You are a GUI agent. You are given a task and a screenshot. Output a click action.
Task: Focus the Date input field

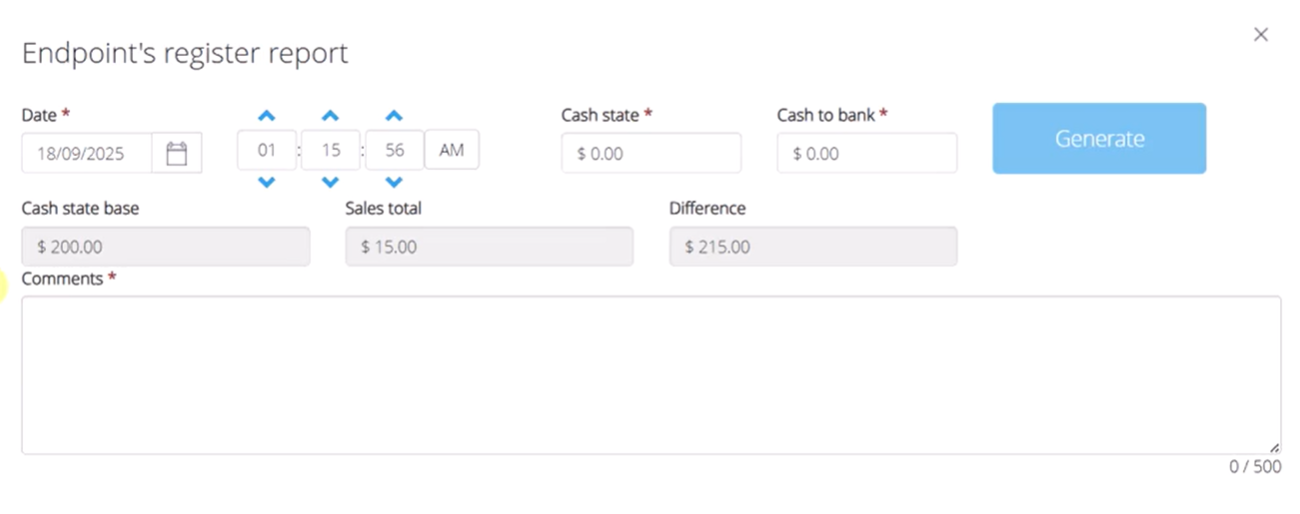(x=87, y=153)
